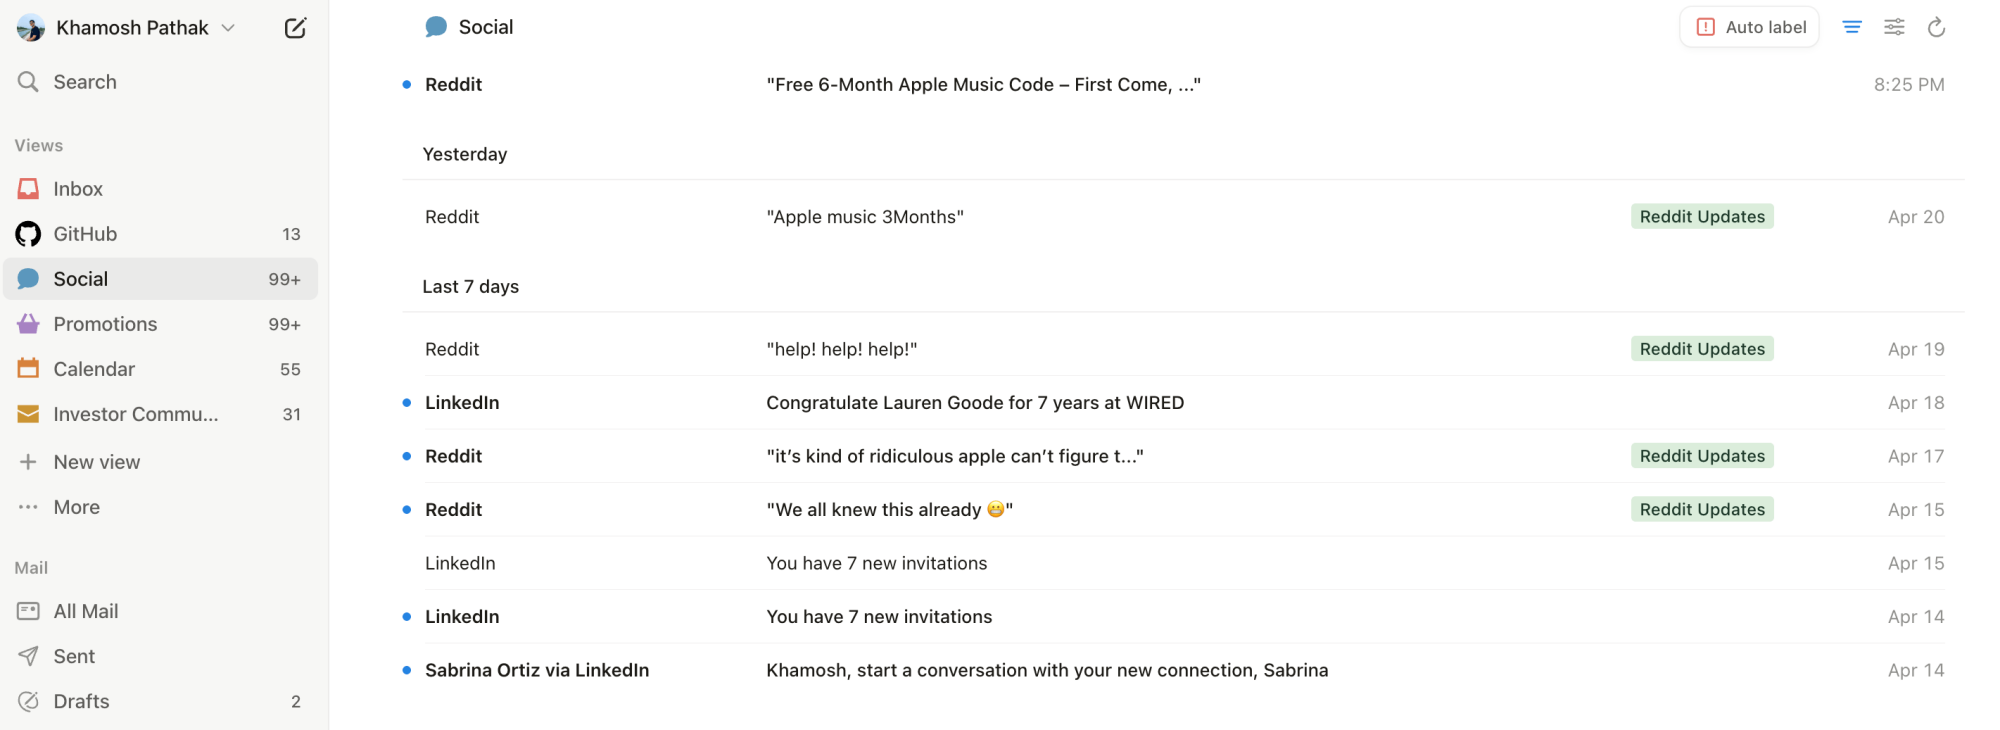Refresh the mailbox
2000x730 pixels.
click(1936, 27)
